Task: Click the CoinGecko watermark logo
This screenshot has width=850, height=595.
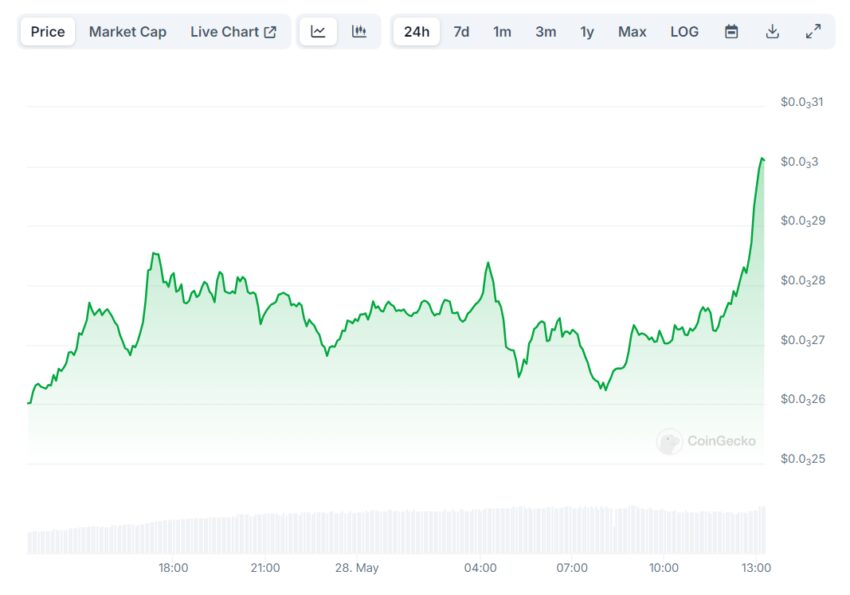Action: 669,441
